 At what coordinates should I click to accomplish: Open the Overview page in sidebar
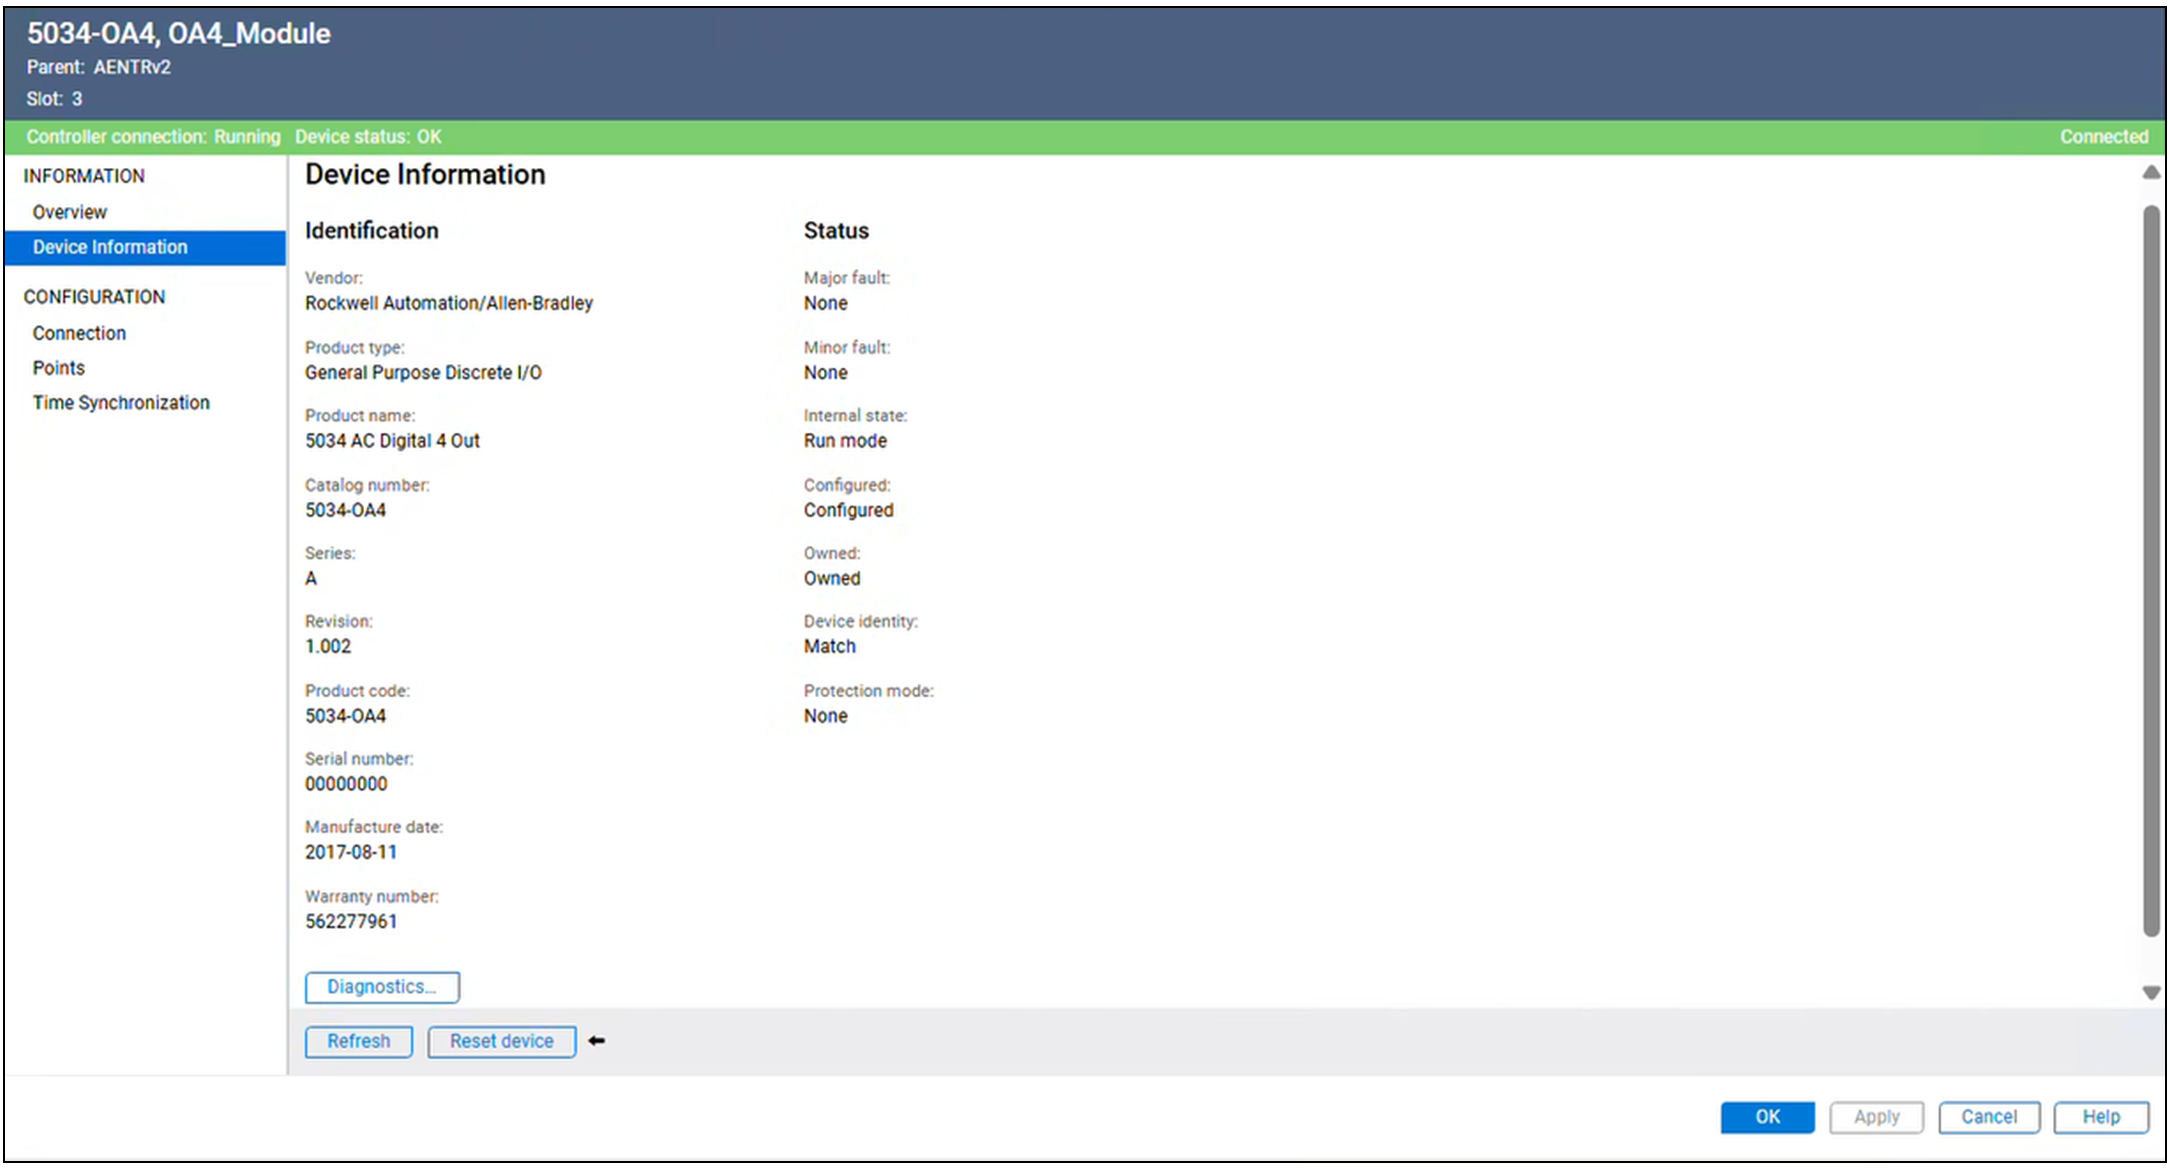point(69,212)
